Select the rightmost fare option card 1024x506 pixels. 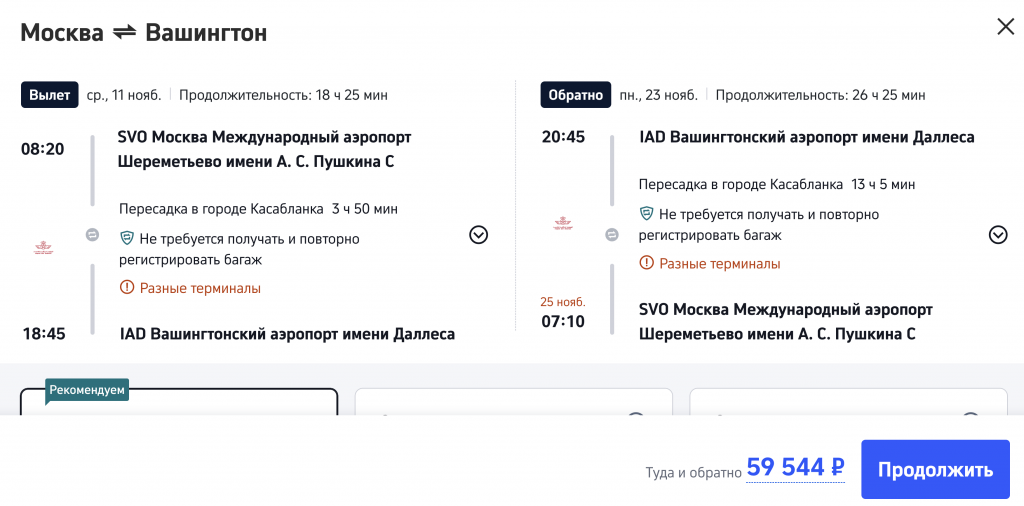848,402
